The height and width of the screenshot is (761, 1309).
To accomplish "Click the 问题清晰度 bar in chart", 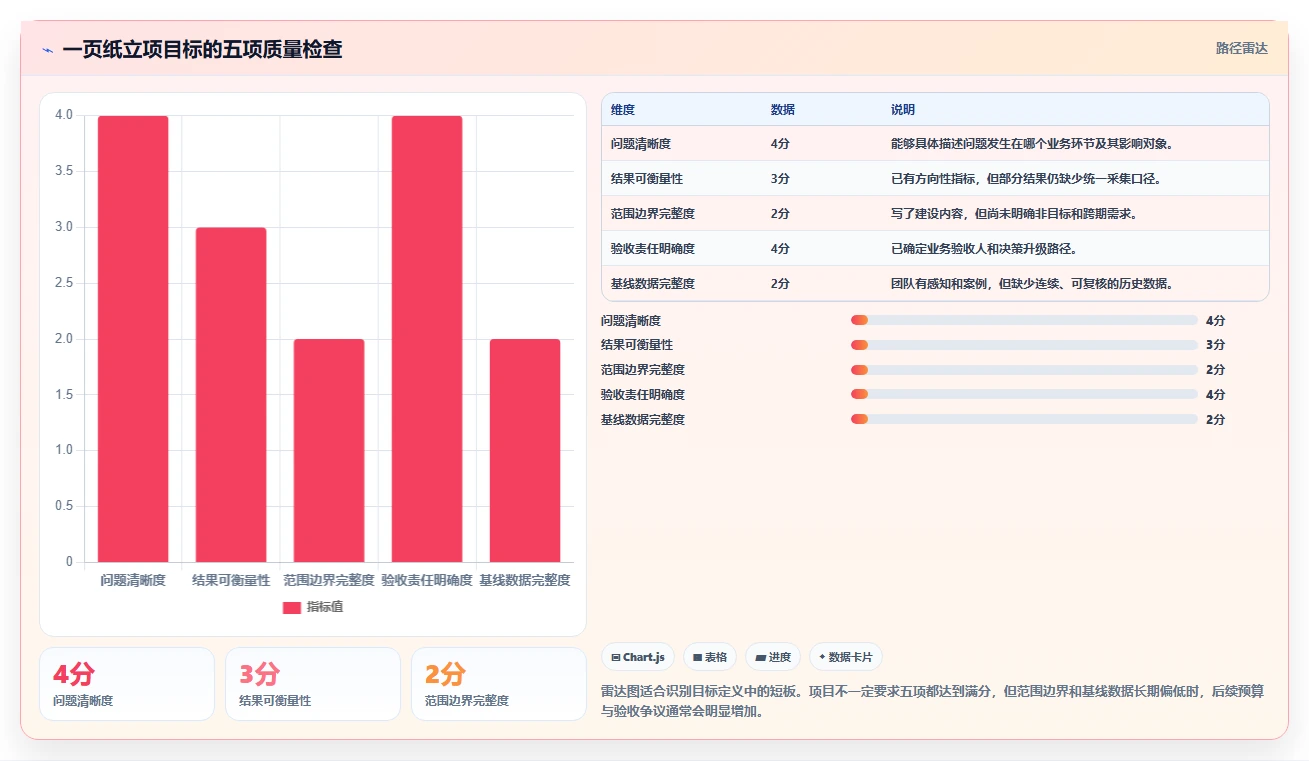I will (x=133, y=339).
